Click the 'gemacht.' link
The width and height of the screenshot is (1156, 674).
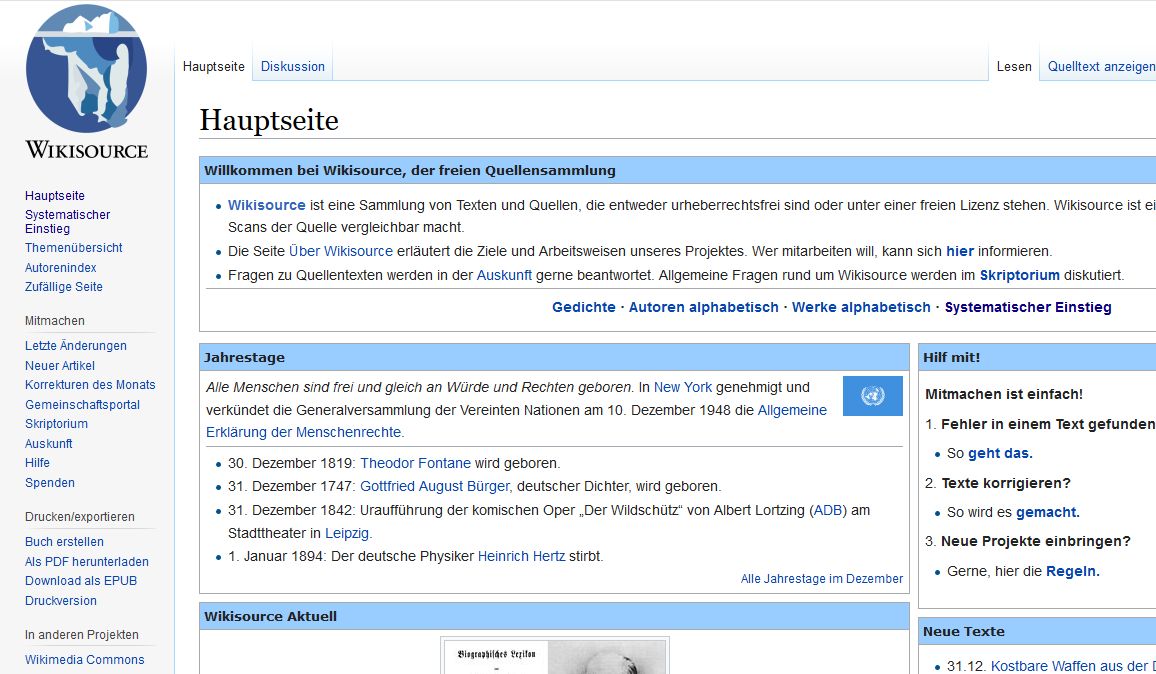click(x=1047, y=513)
